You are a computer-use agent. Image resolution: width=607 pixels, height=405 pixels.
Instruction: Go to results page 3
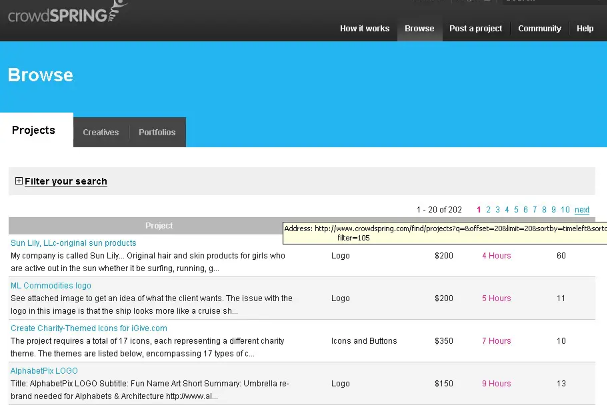(x=497, y=209)
